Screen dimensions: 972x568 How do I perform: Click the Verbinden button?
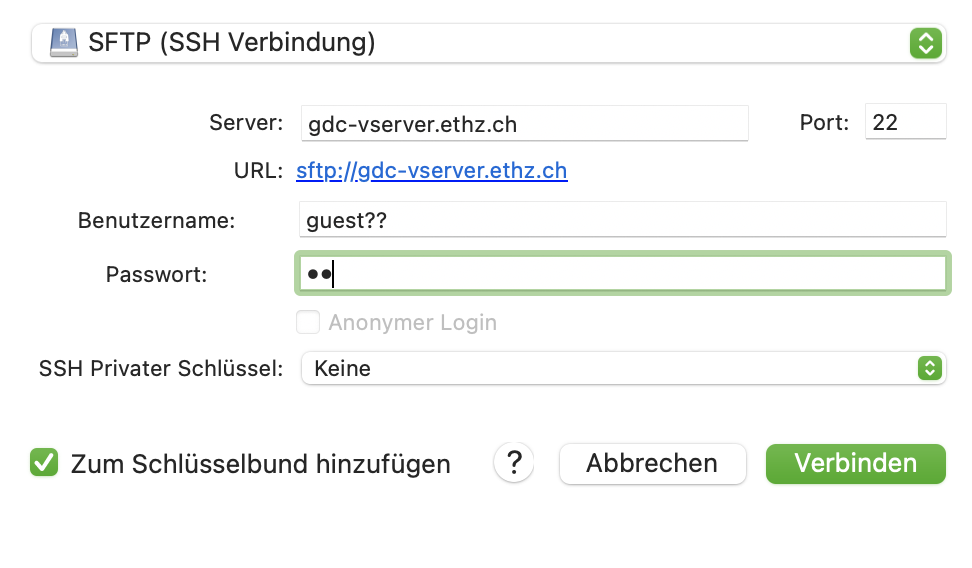click(x=855, y=463)
